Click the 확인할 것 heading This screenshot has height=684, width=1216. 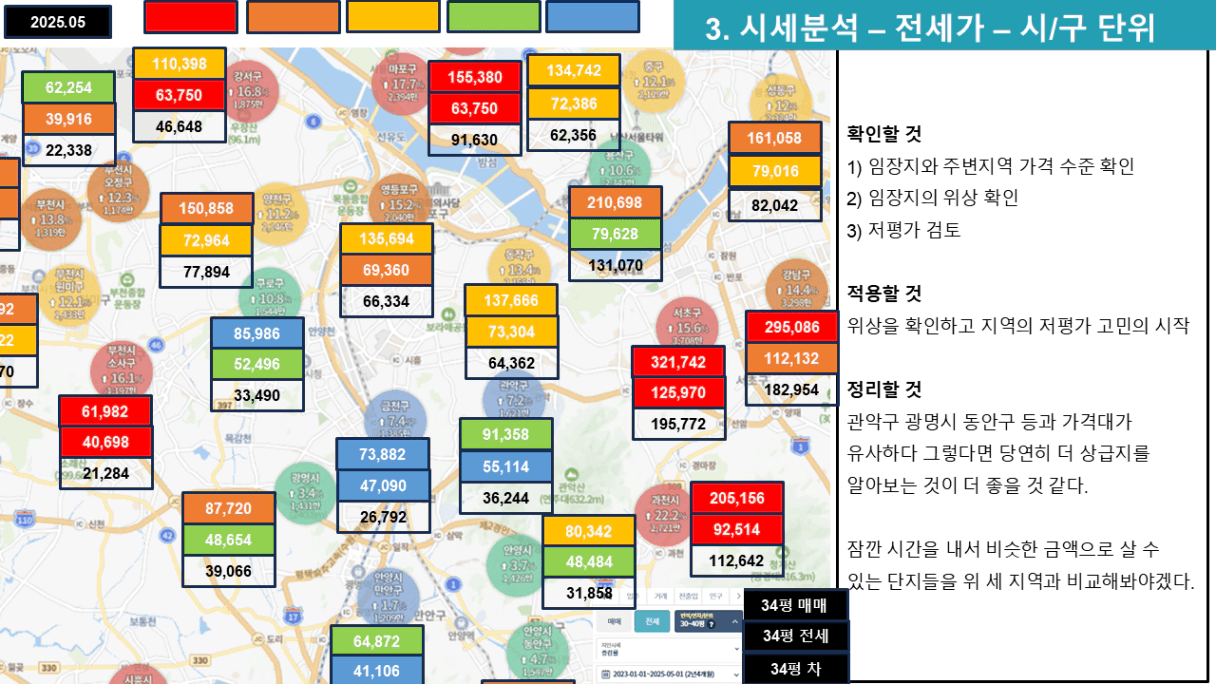point(885,134)
